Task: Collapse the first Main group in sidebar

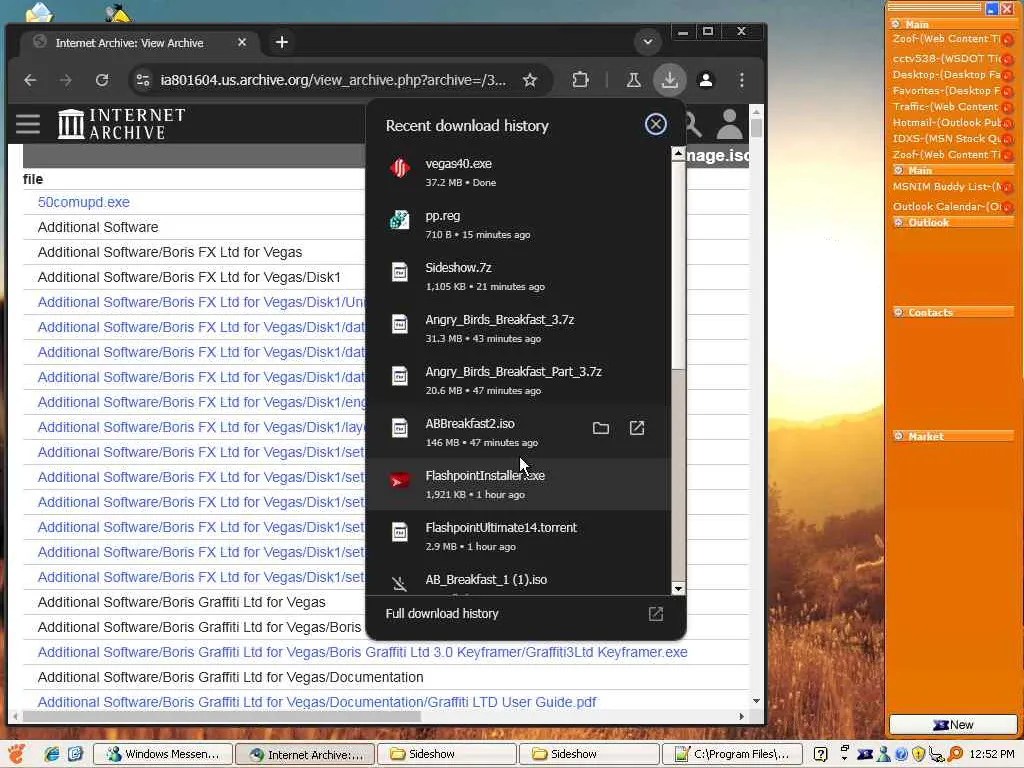Action: coord(895,24)
